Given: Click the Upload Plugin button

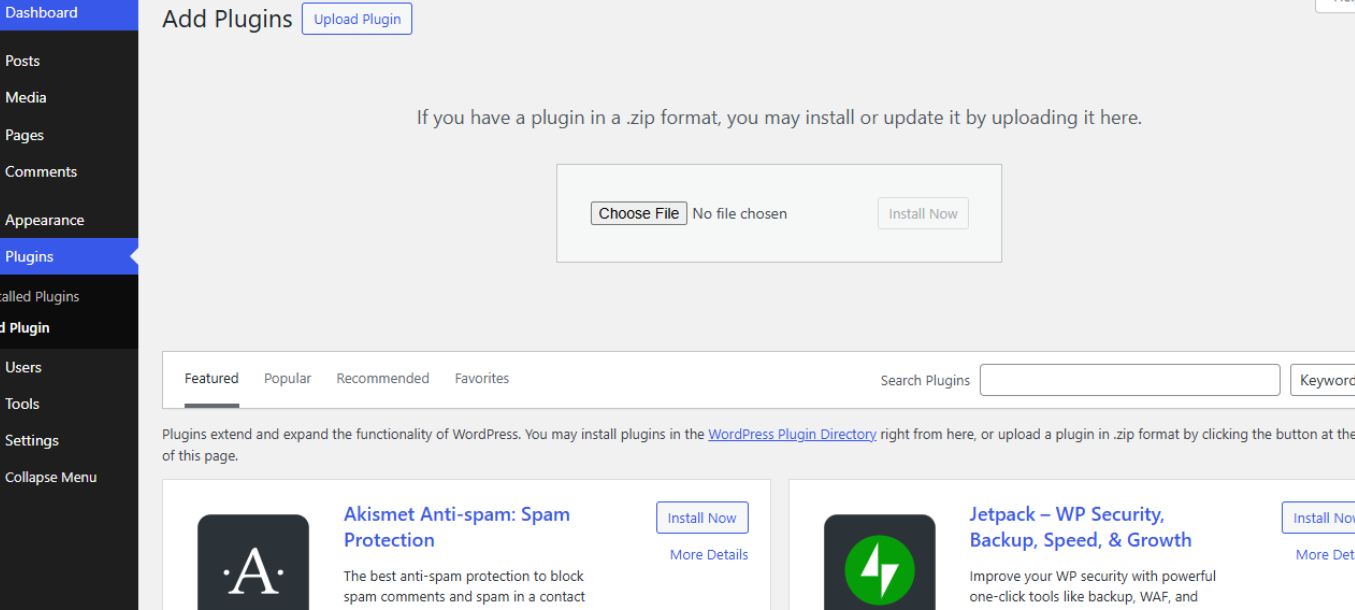Looking at the screenshot, I should click(357, 19).
